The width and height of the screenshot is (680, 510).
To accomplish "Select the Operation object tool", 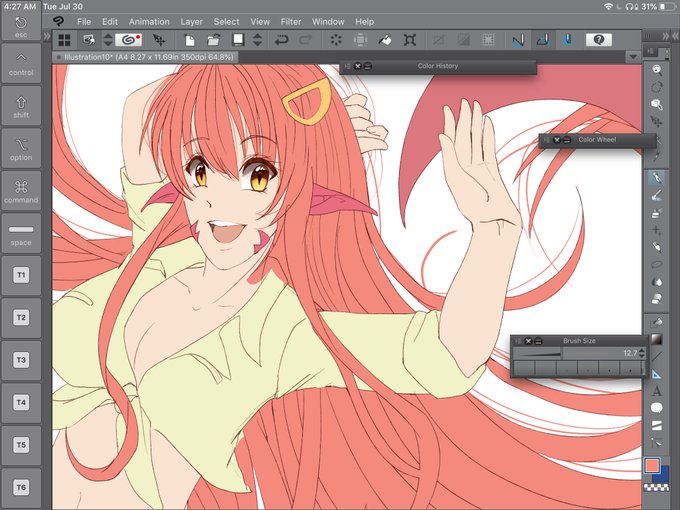I will coord(657,105).
